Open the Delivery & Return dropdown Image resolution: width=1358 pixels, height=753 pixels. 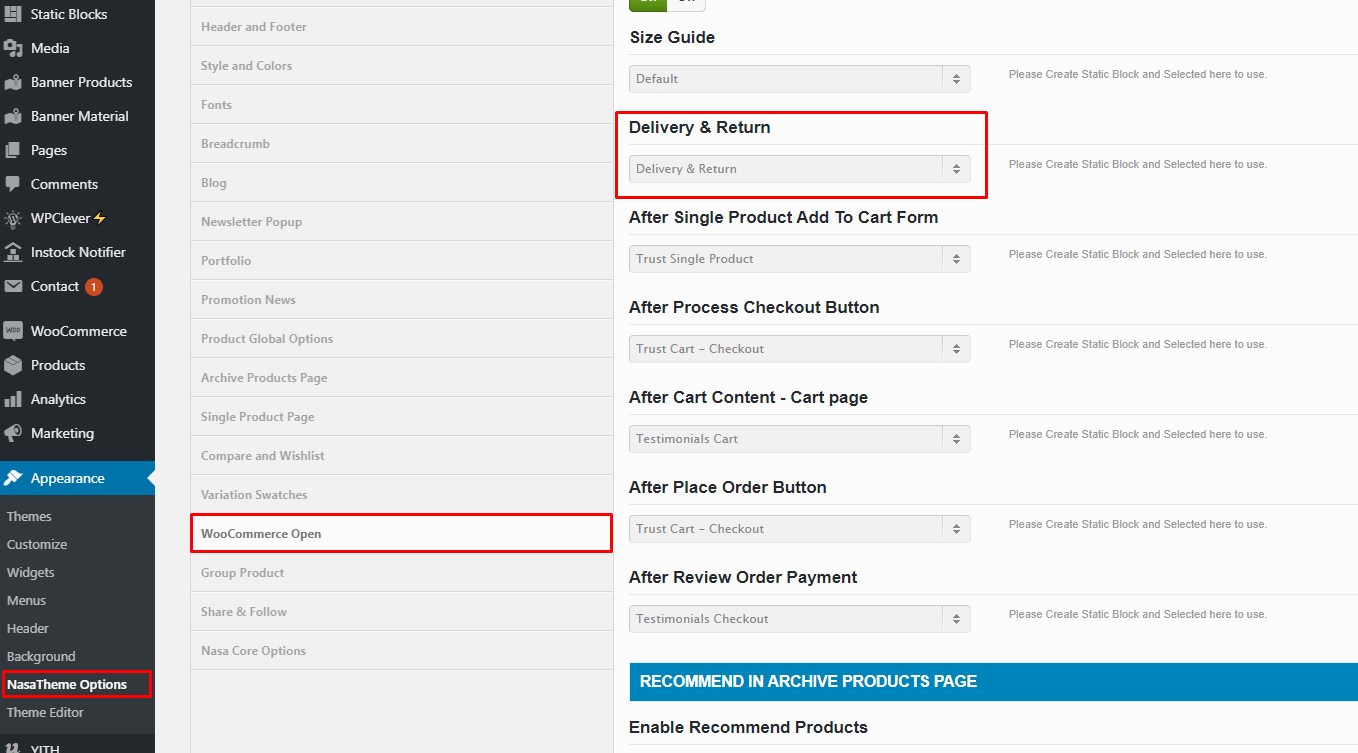[x=800, y=169]
